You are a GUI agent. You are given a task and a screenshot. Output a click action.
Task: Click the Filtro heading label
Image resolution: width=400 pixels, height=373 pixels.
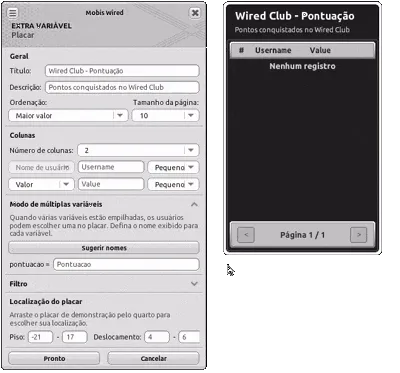click(18, 284)
